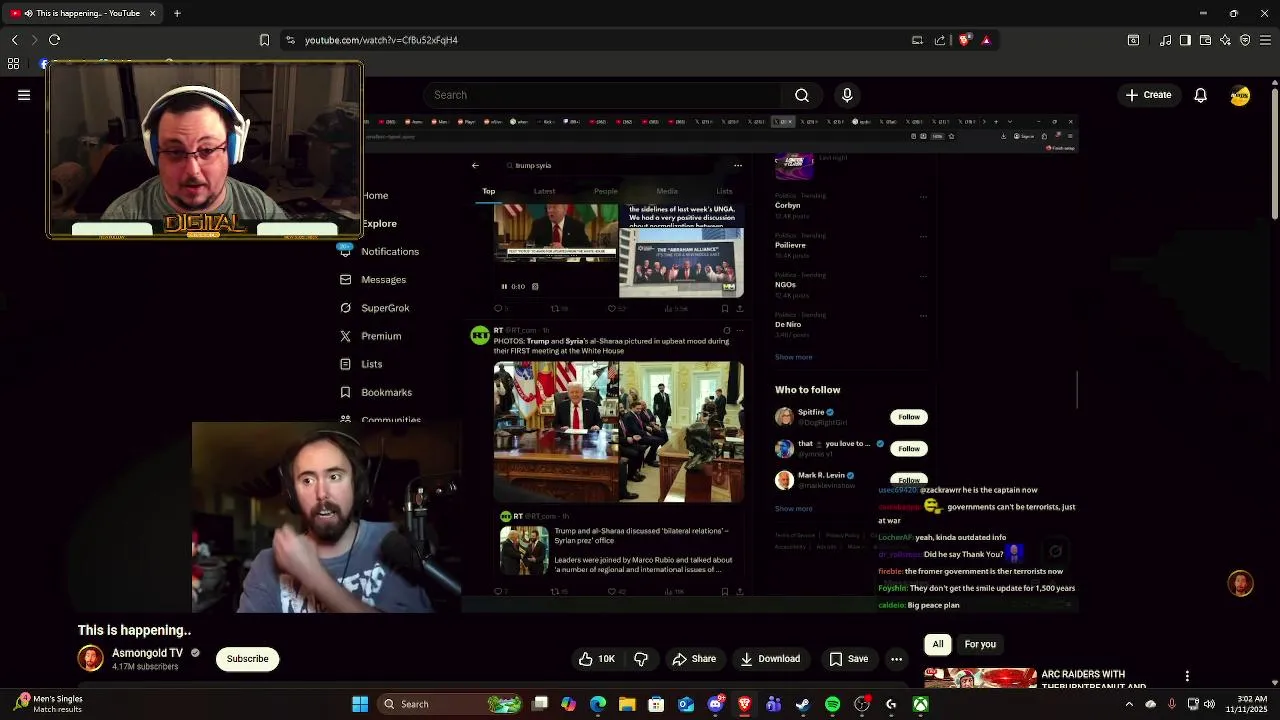Open the Brave main menu hamburger
Viewport: 1280px width, 720px height.
coord(1266,40)
